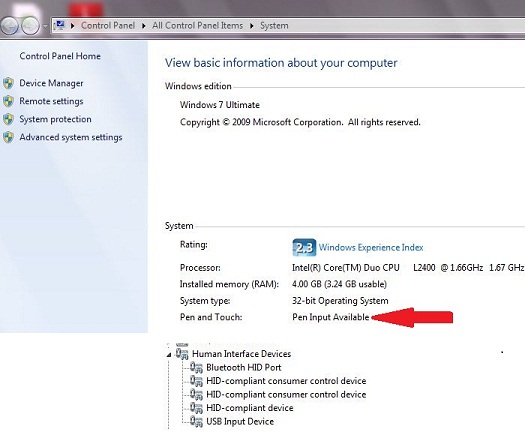This screenshot has height=435, width=525.
Task: Open System protection link
Action: [55, 119]
